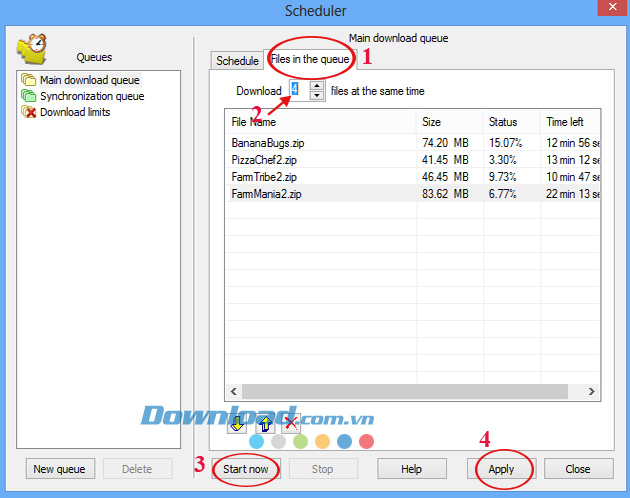Click the 41.45 MB size cell
630x498 pixels.
coord(445,160)
